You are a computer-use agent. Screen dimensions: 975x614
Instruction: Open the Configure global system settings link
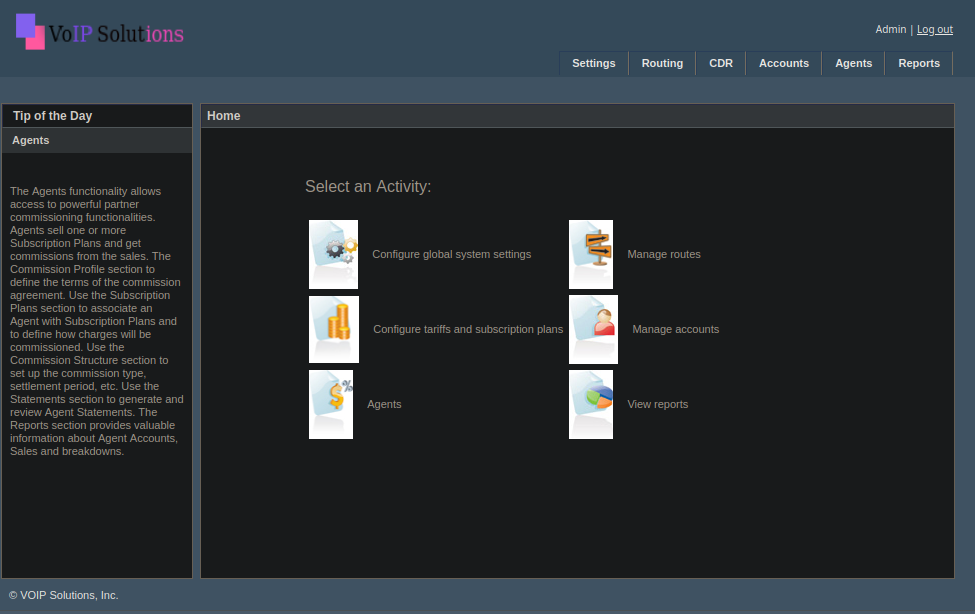click(x=451, y=254)
